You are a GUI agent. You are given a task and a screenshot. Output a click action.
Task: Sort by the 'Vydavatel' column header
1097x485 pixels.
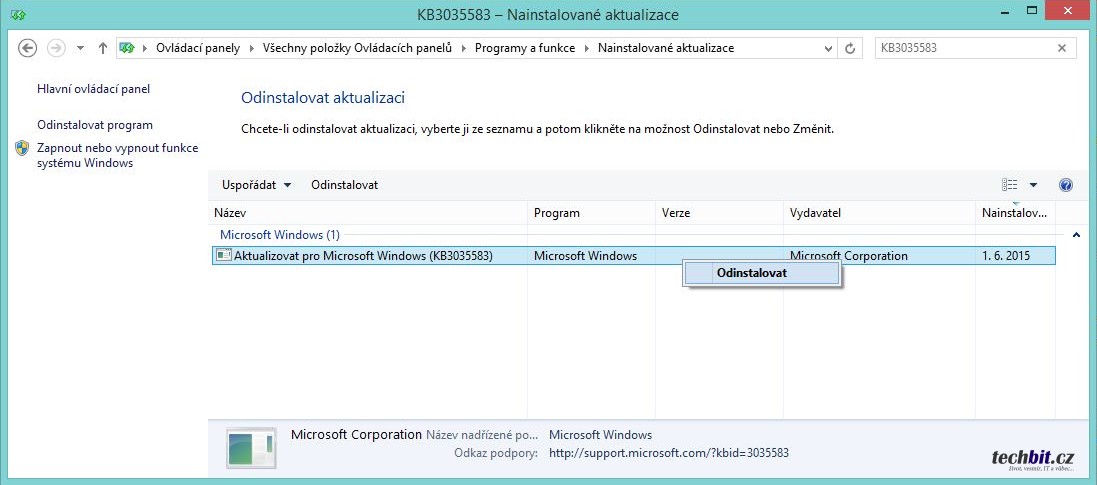tap(879, 213)
